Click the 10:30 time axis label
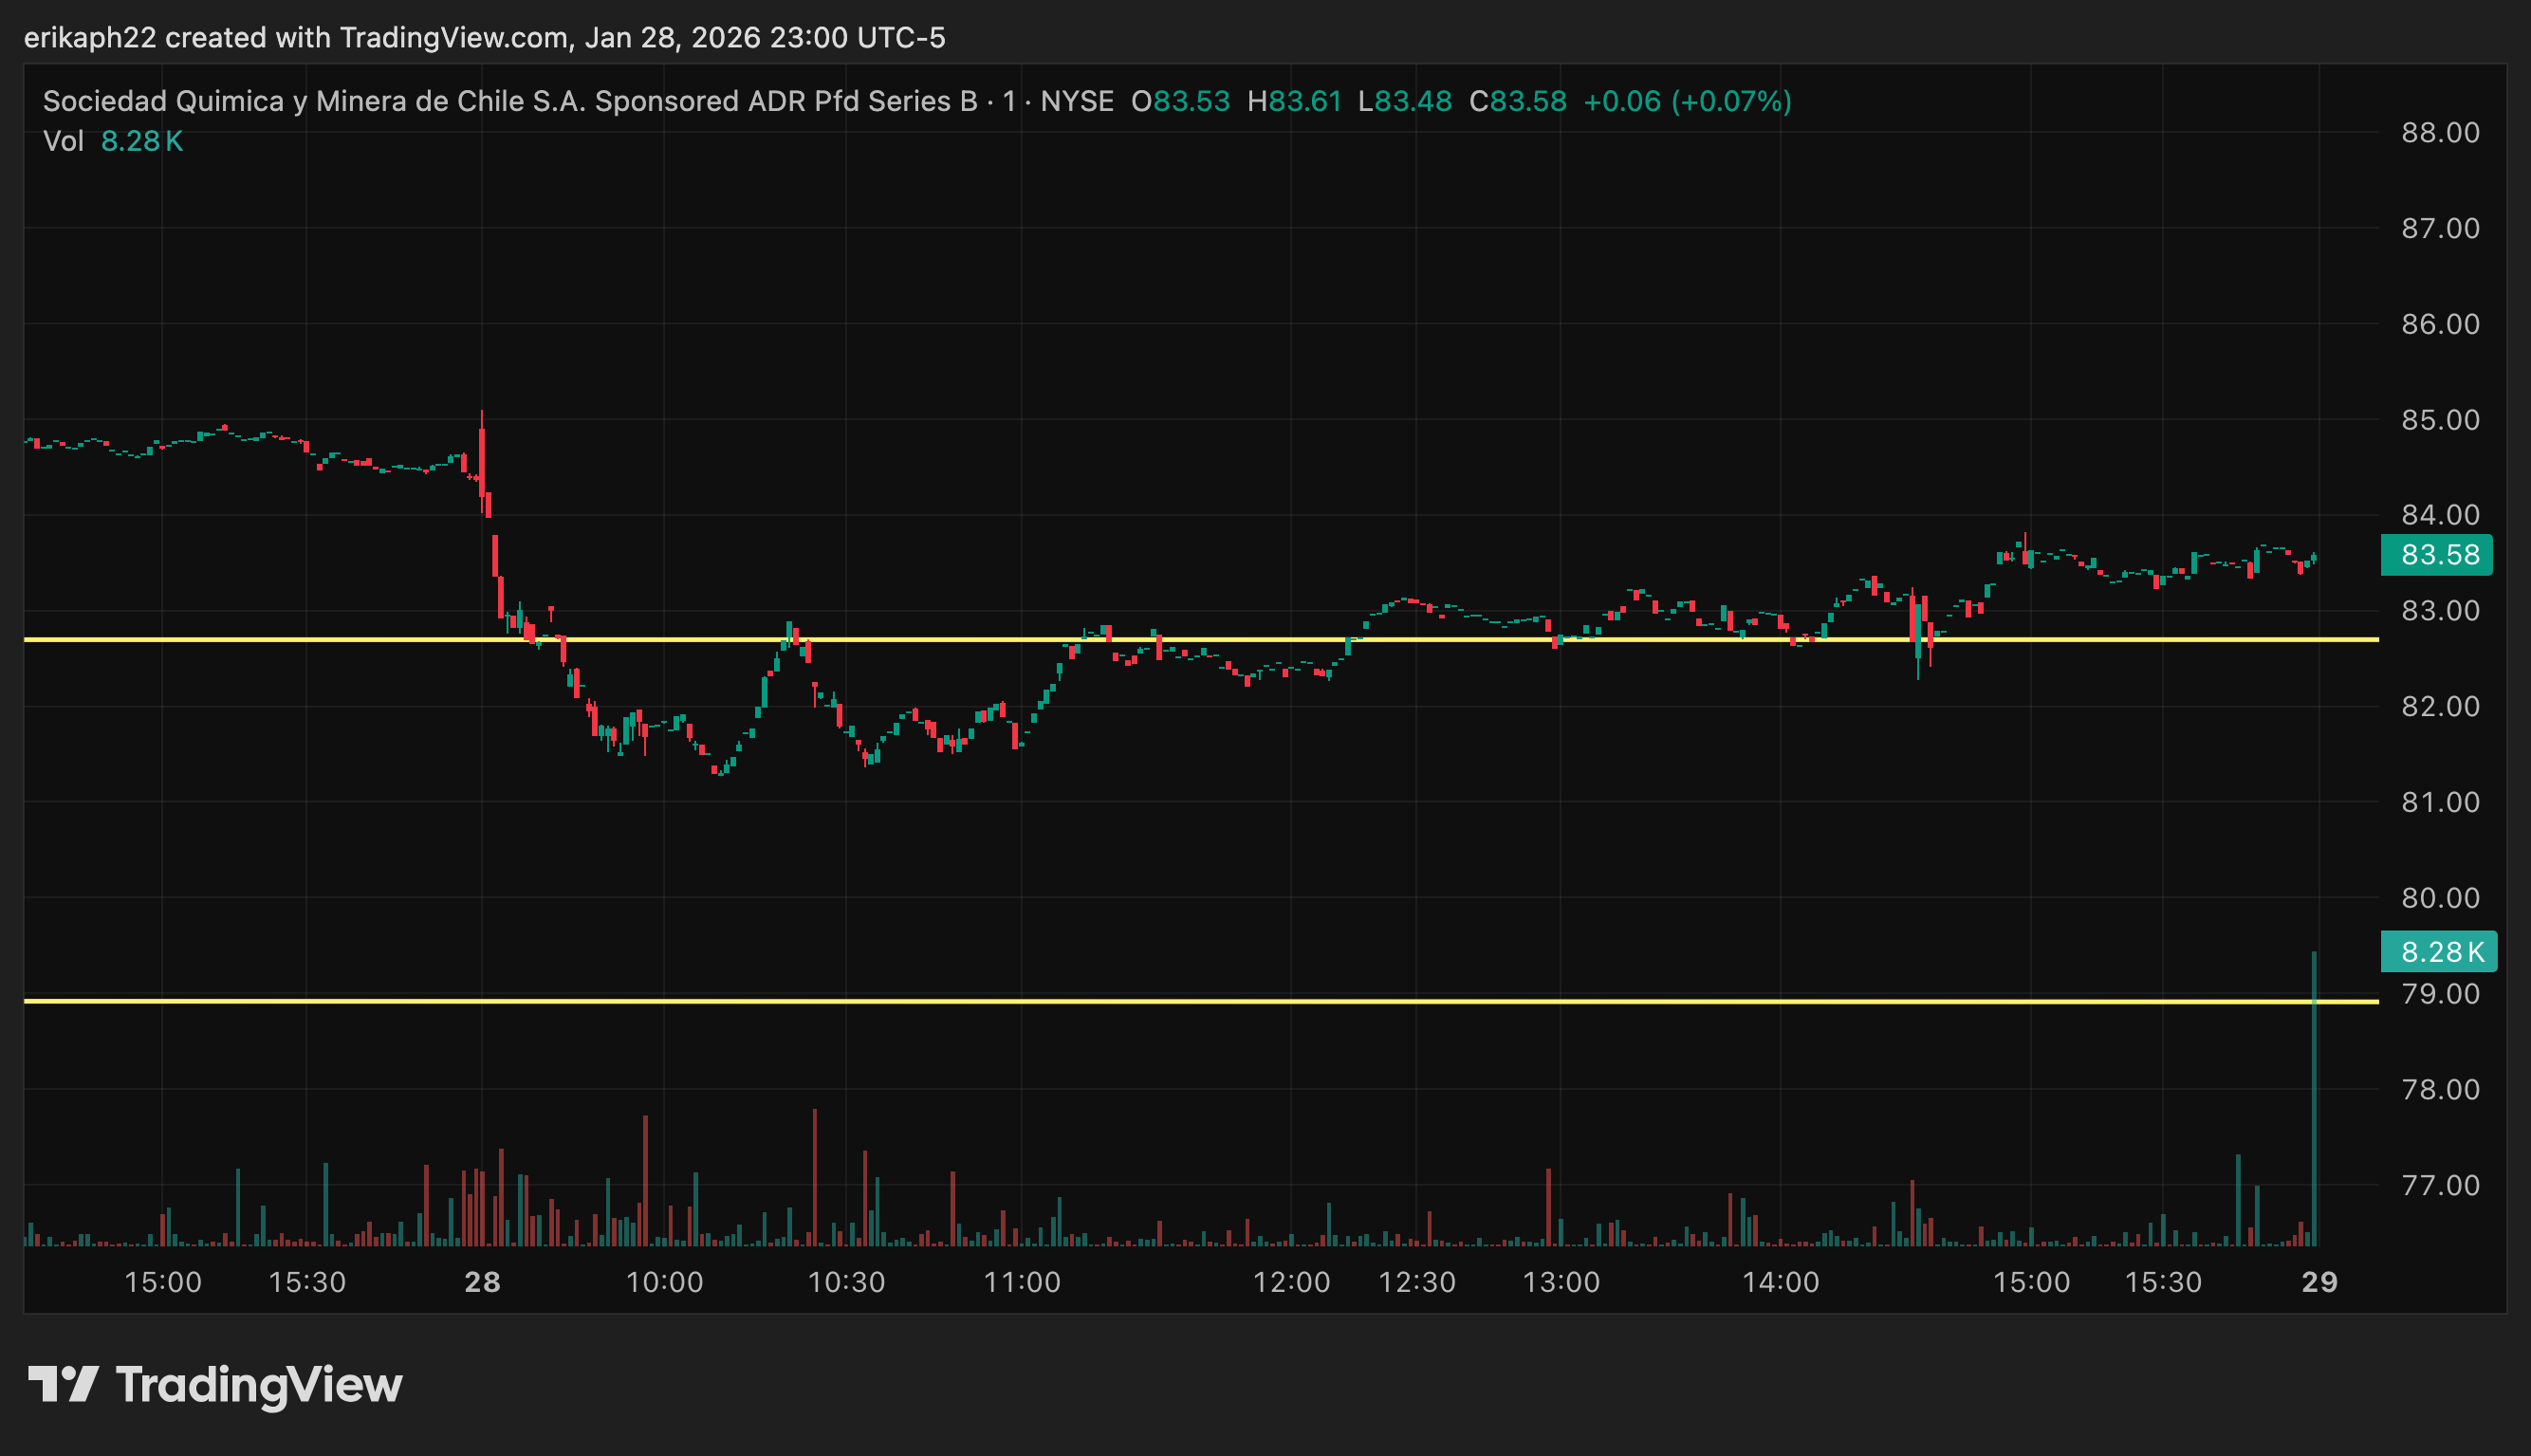The width and height of the screenshot is (2531, 1456). [x=846, y=1282]
